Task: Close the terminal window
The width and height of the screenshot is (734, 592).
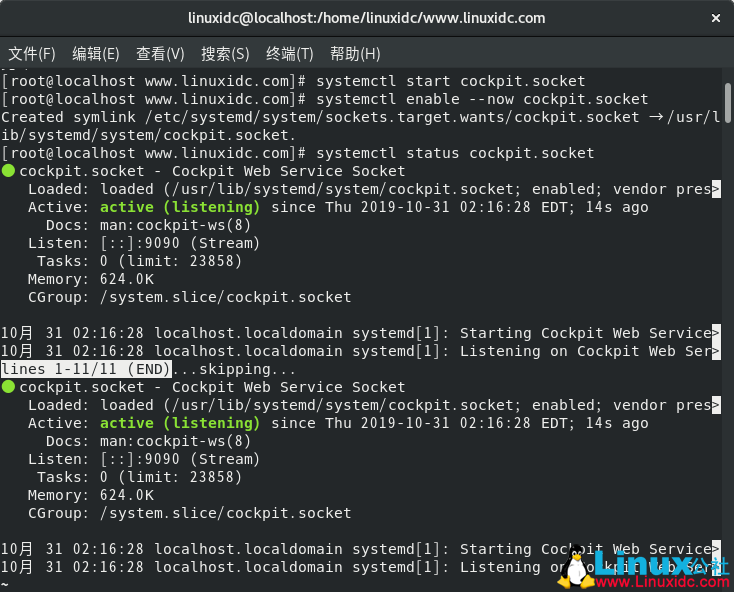Action: click(x=716, y=18)
